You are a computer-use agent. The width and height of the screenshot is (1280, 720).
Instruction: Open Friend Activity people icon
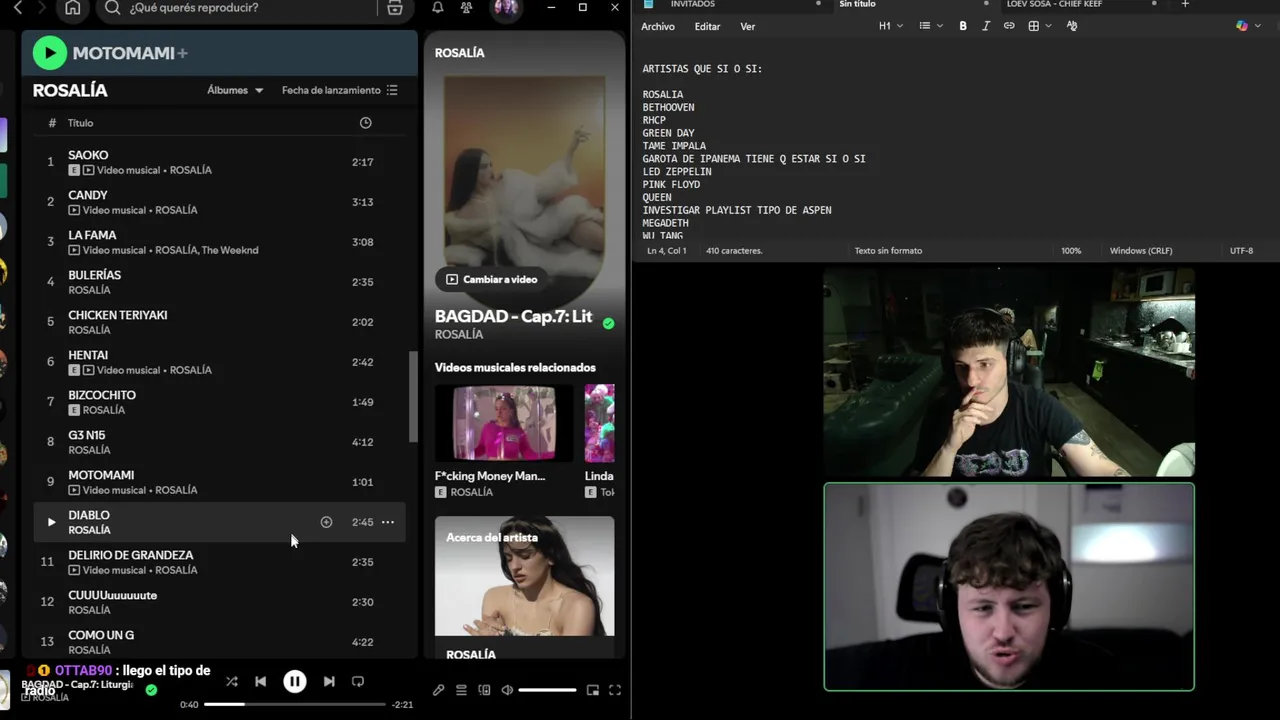pyautogui.click(x=467, y=8)
